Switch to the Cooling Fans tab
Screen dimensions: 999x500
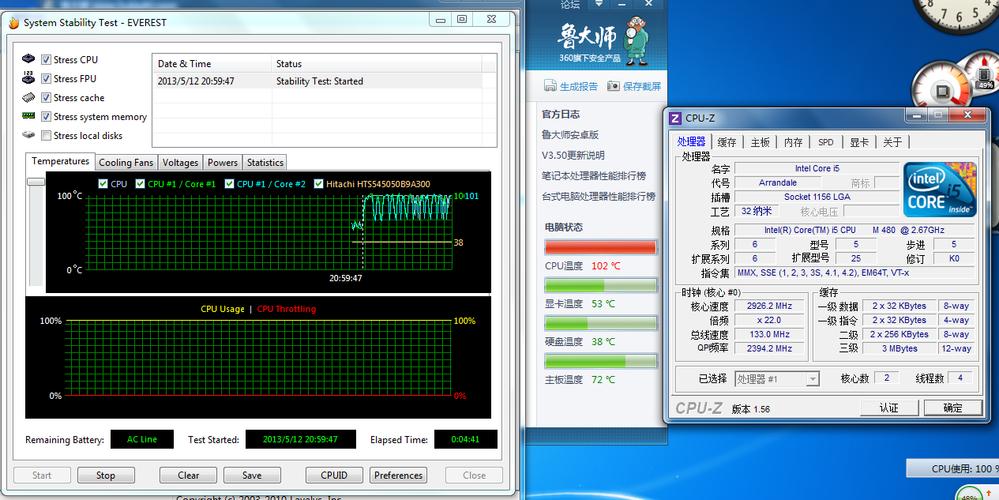[126, 162]
